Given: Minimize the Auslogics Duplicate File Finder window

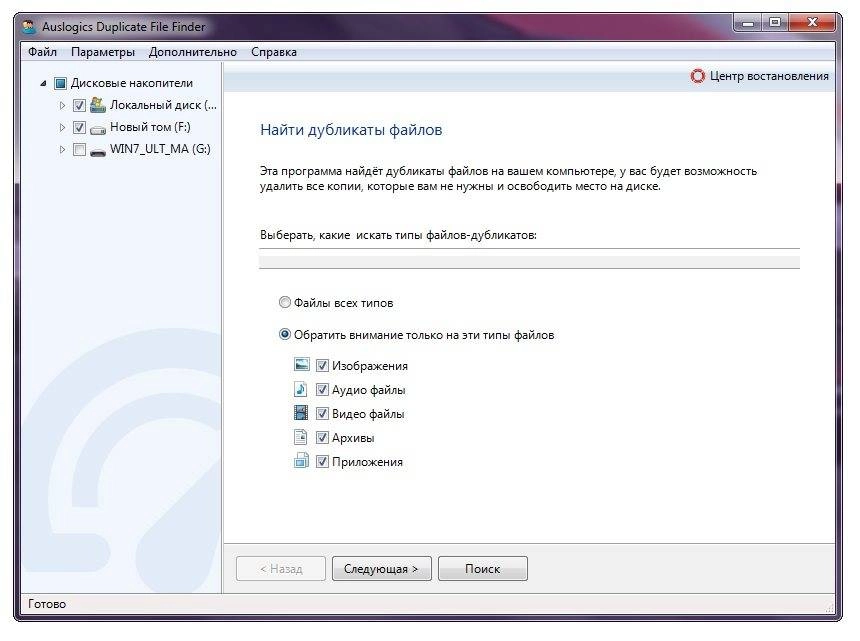Looking at the screenshot, I should point(748,23).
